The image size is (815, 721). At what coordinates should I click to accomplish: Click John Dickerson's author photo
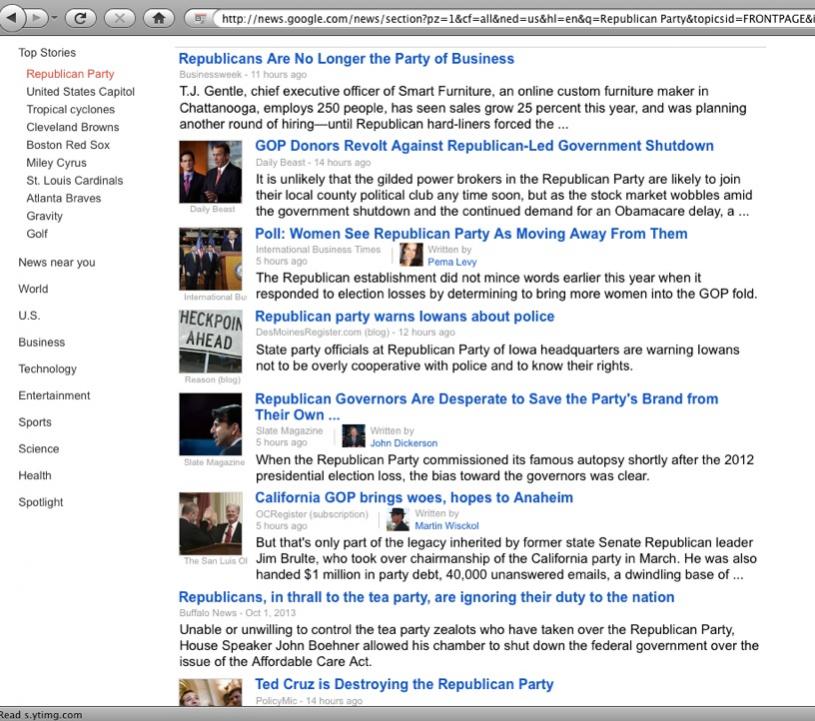(x=353, y=436)
